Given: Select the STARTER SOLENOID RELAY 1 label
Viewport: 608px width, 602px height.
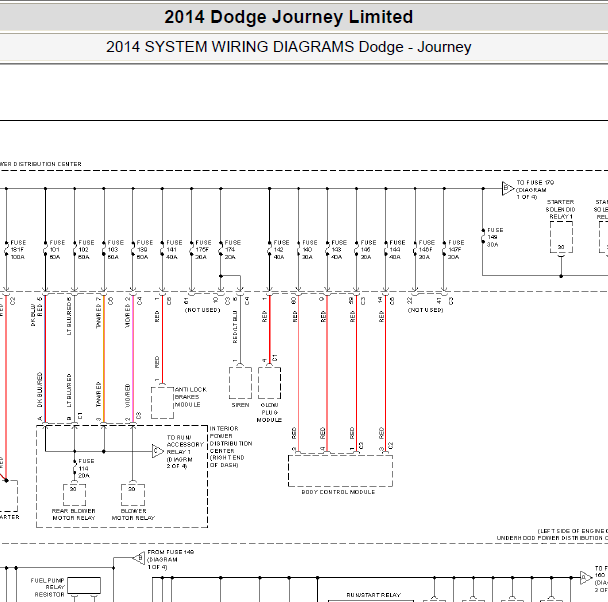Looking at the screenshot, I should [x=561, y=209].
